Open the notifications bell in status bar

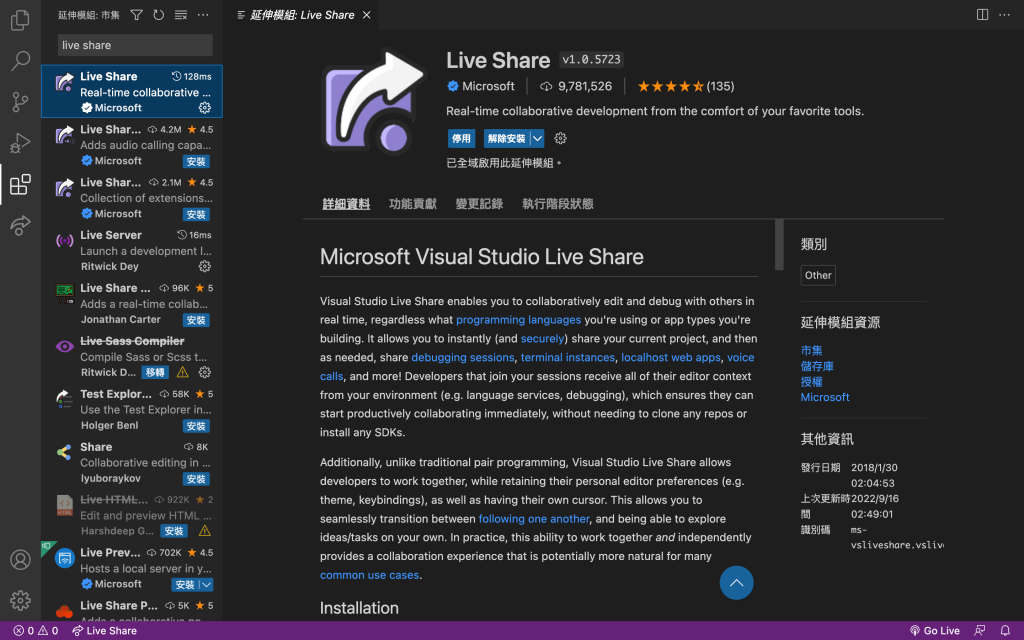(1005, 630)
